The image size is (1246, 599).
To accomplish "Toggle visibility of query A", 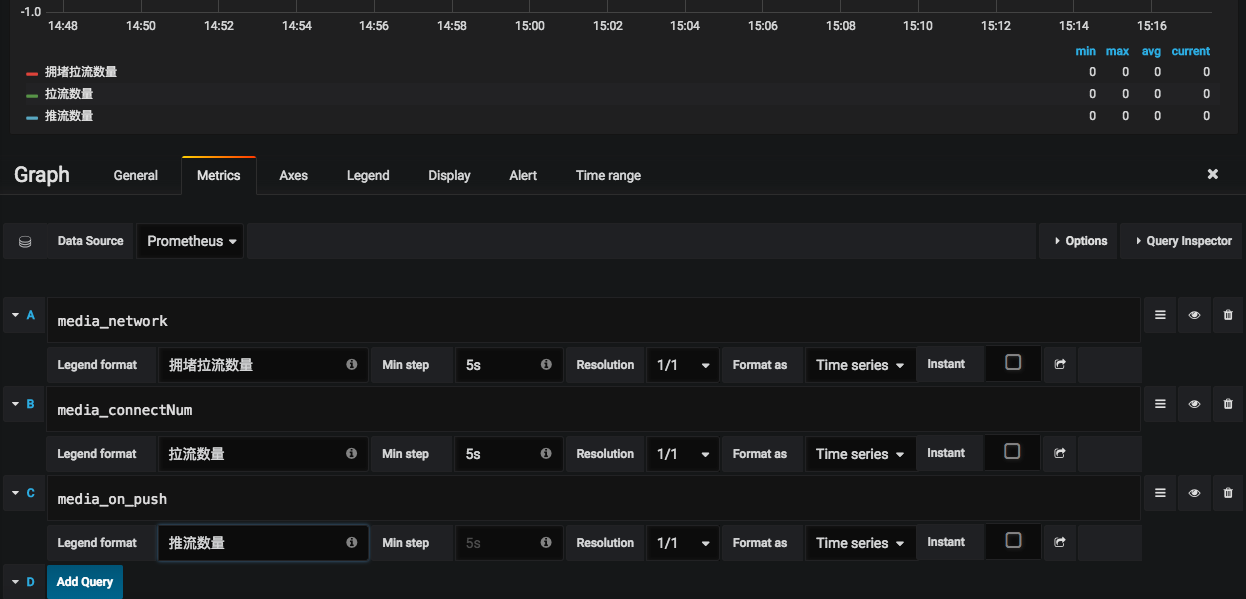I will (1194, 315).
